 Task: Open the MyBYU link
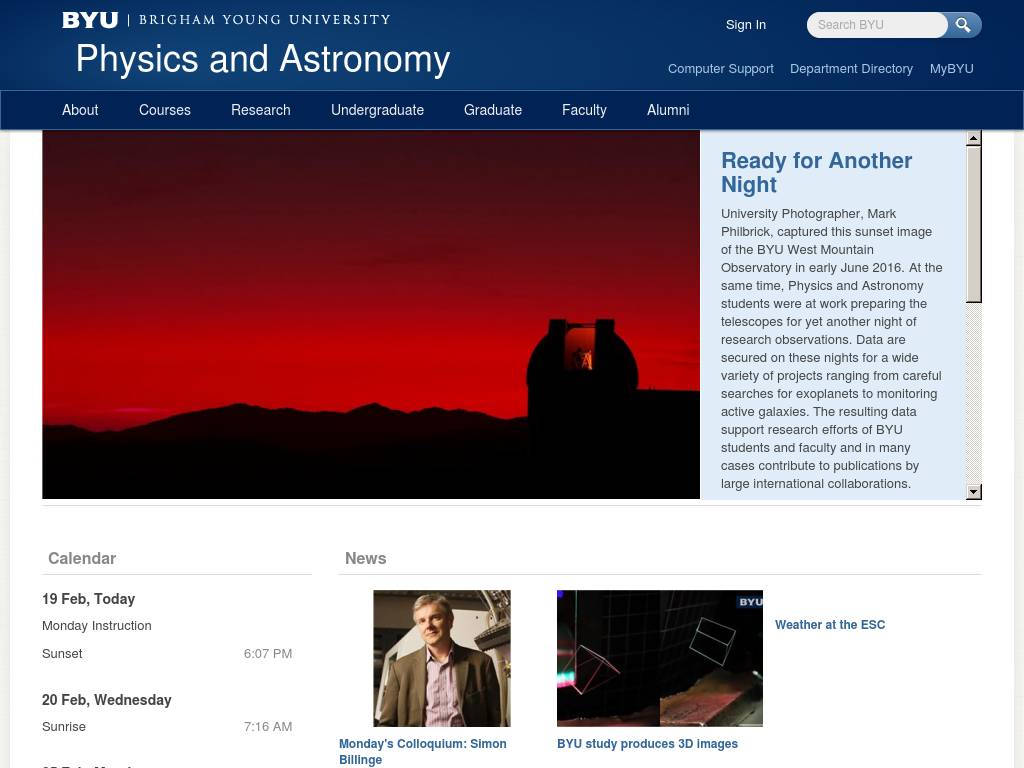click(x=951, y=69)
